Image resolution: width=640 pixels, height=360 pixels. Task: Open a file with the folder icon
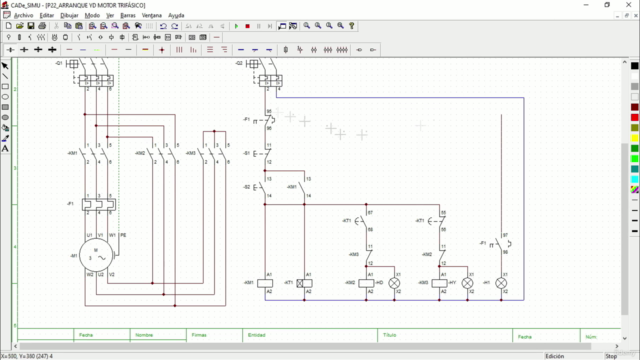coord(20,26)
